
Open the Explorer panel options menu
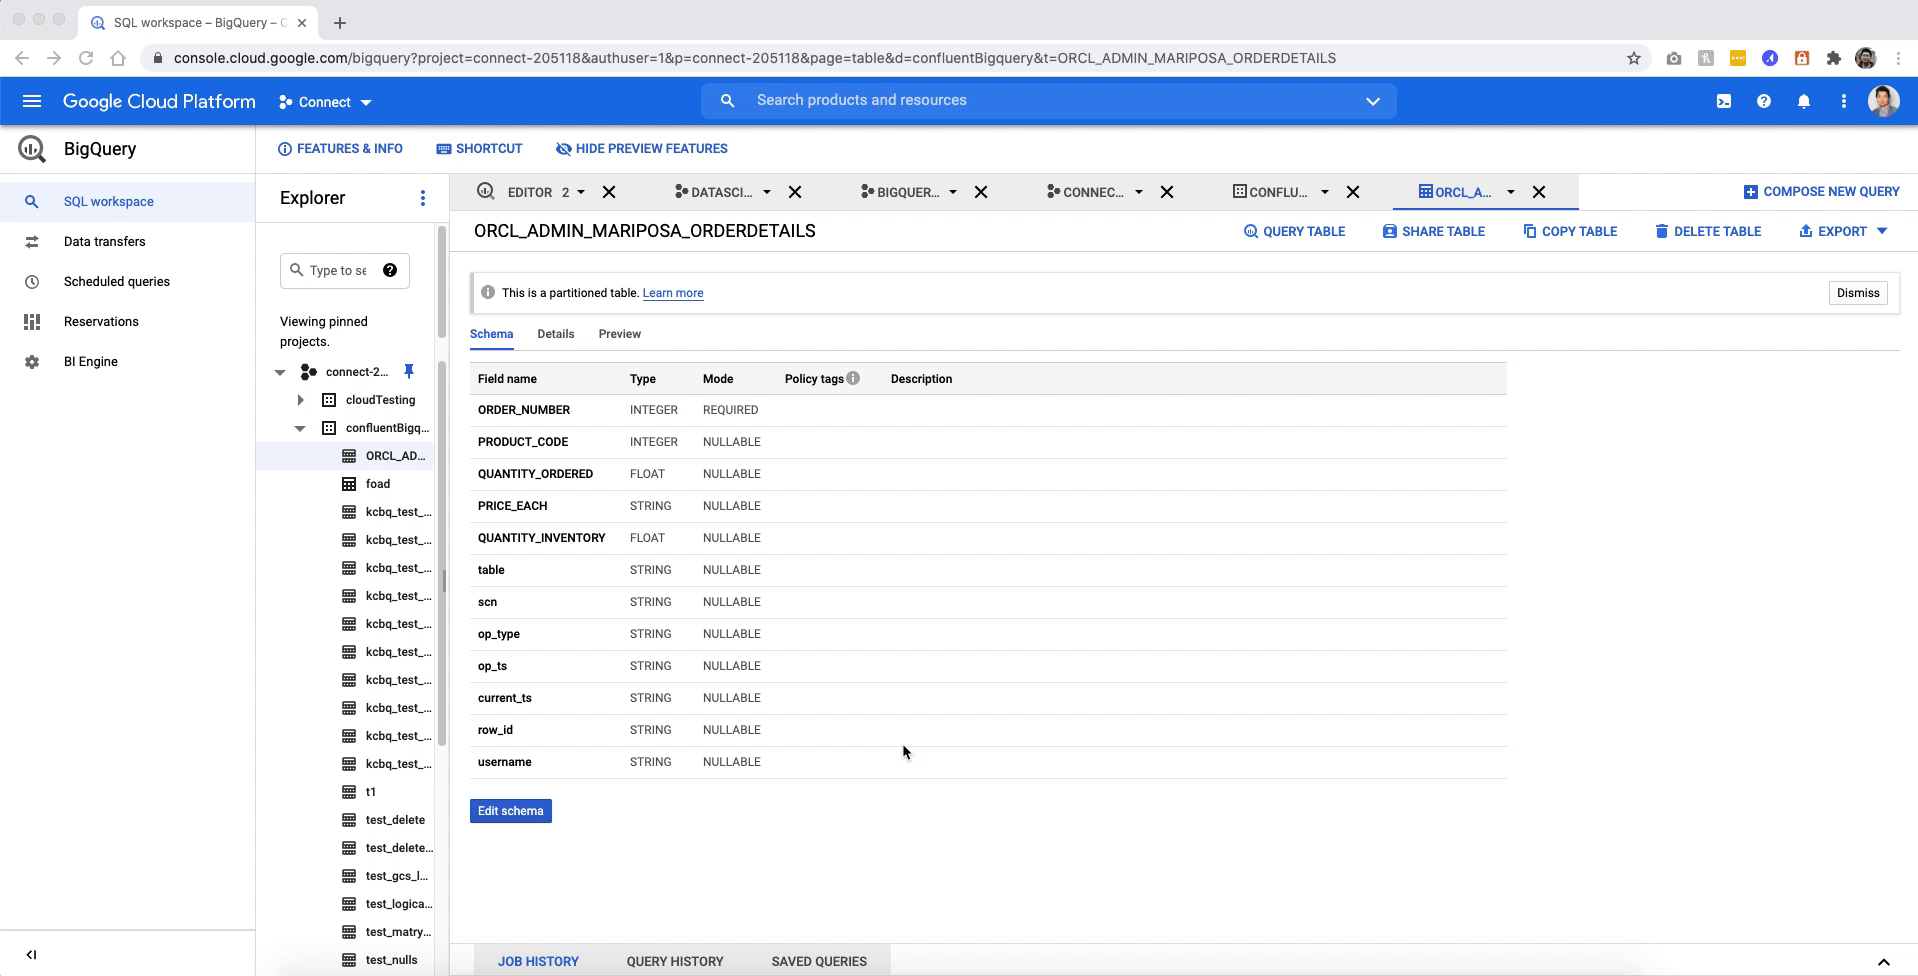[x=423, y=198]
